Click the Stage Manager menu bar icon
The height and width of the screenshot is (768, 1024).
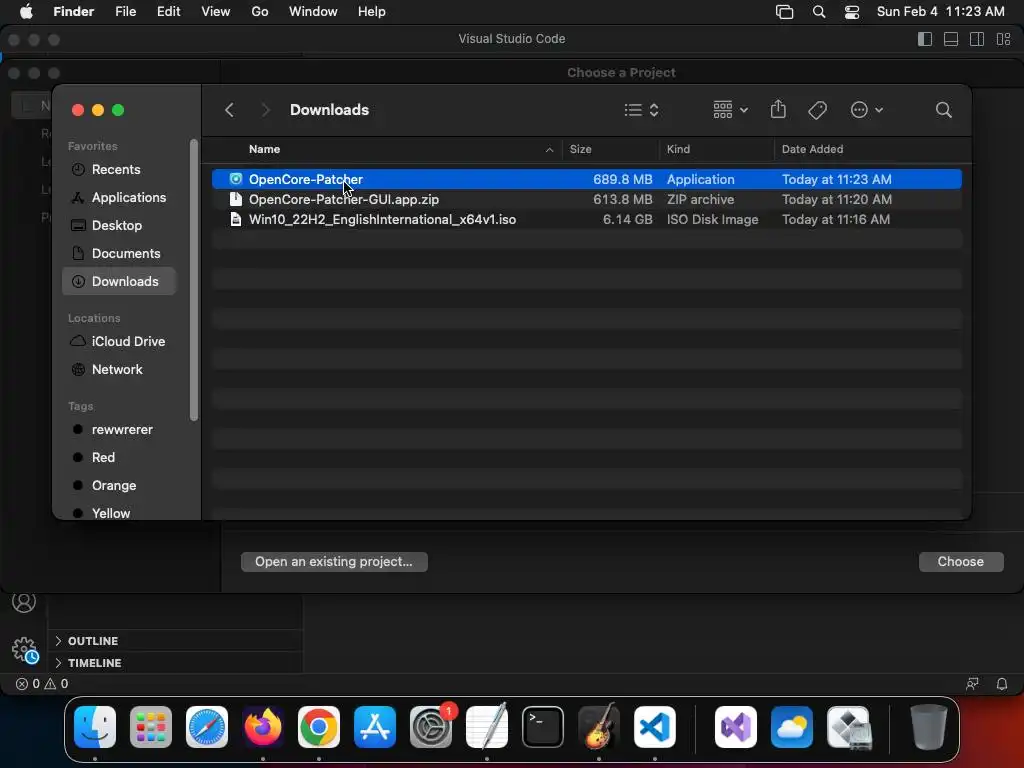pyautogui.click(x=784, y=12)
